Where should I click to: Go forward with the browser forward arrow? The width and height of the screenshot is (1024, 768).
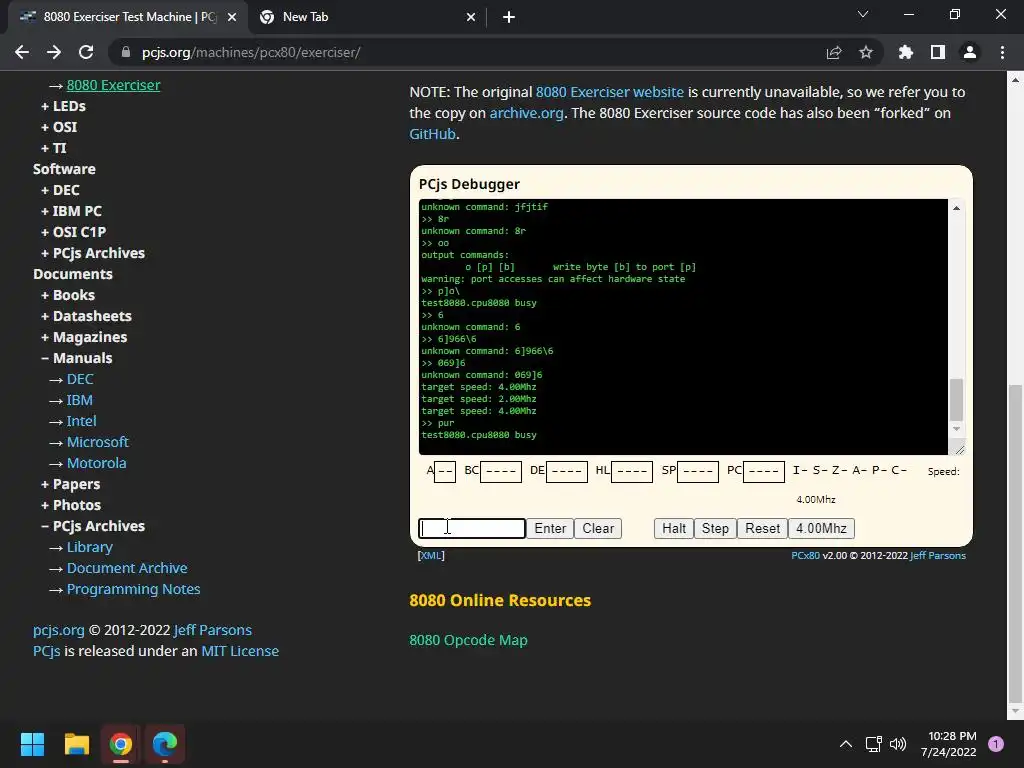coord(54,52)
